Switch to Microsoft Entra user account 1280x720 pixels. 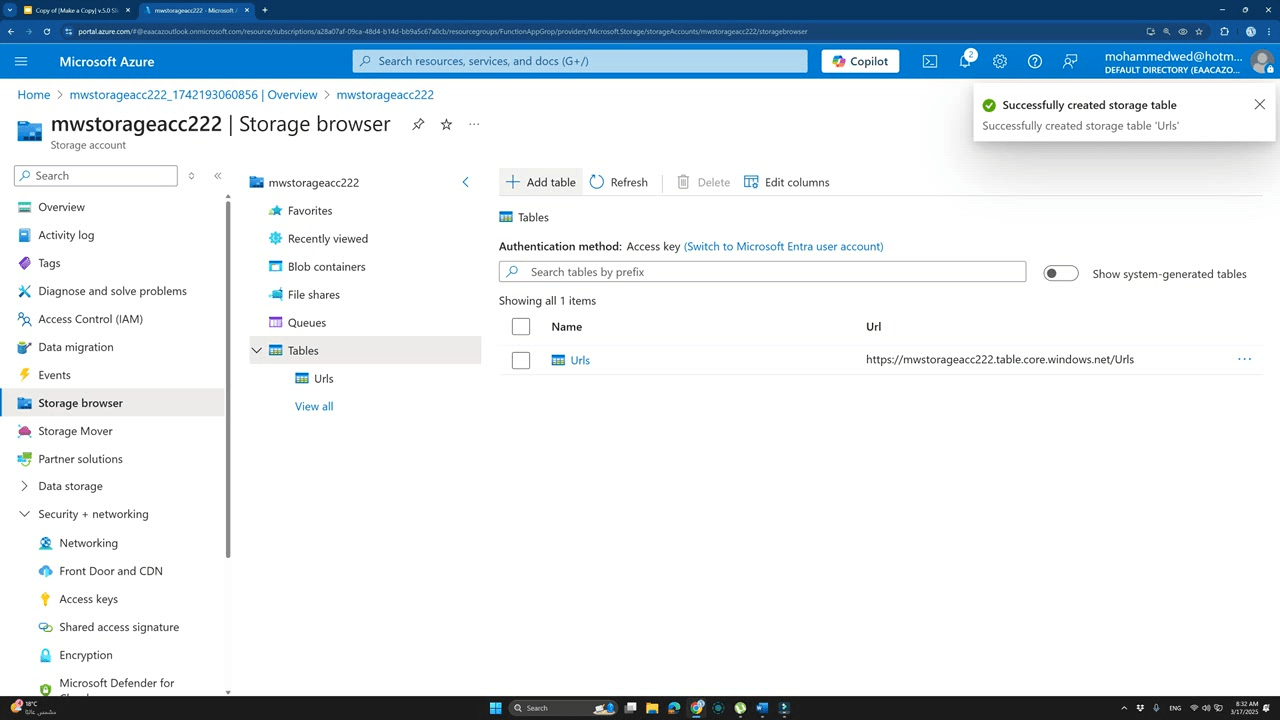tap(783, 246)
